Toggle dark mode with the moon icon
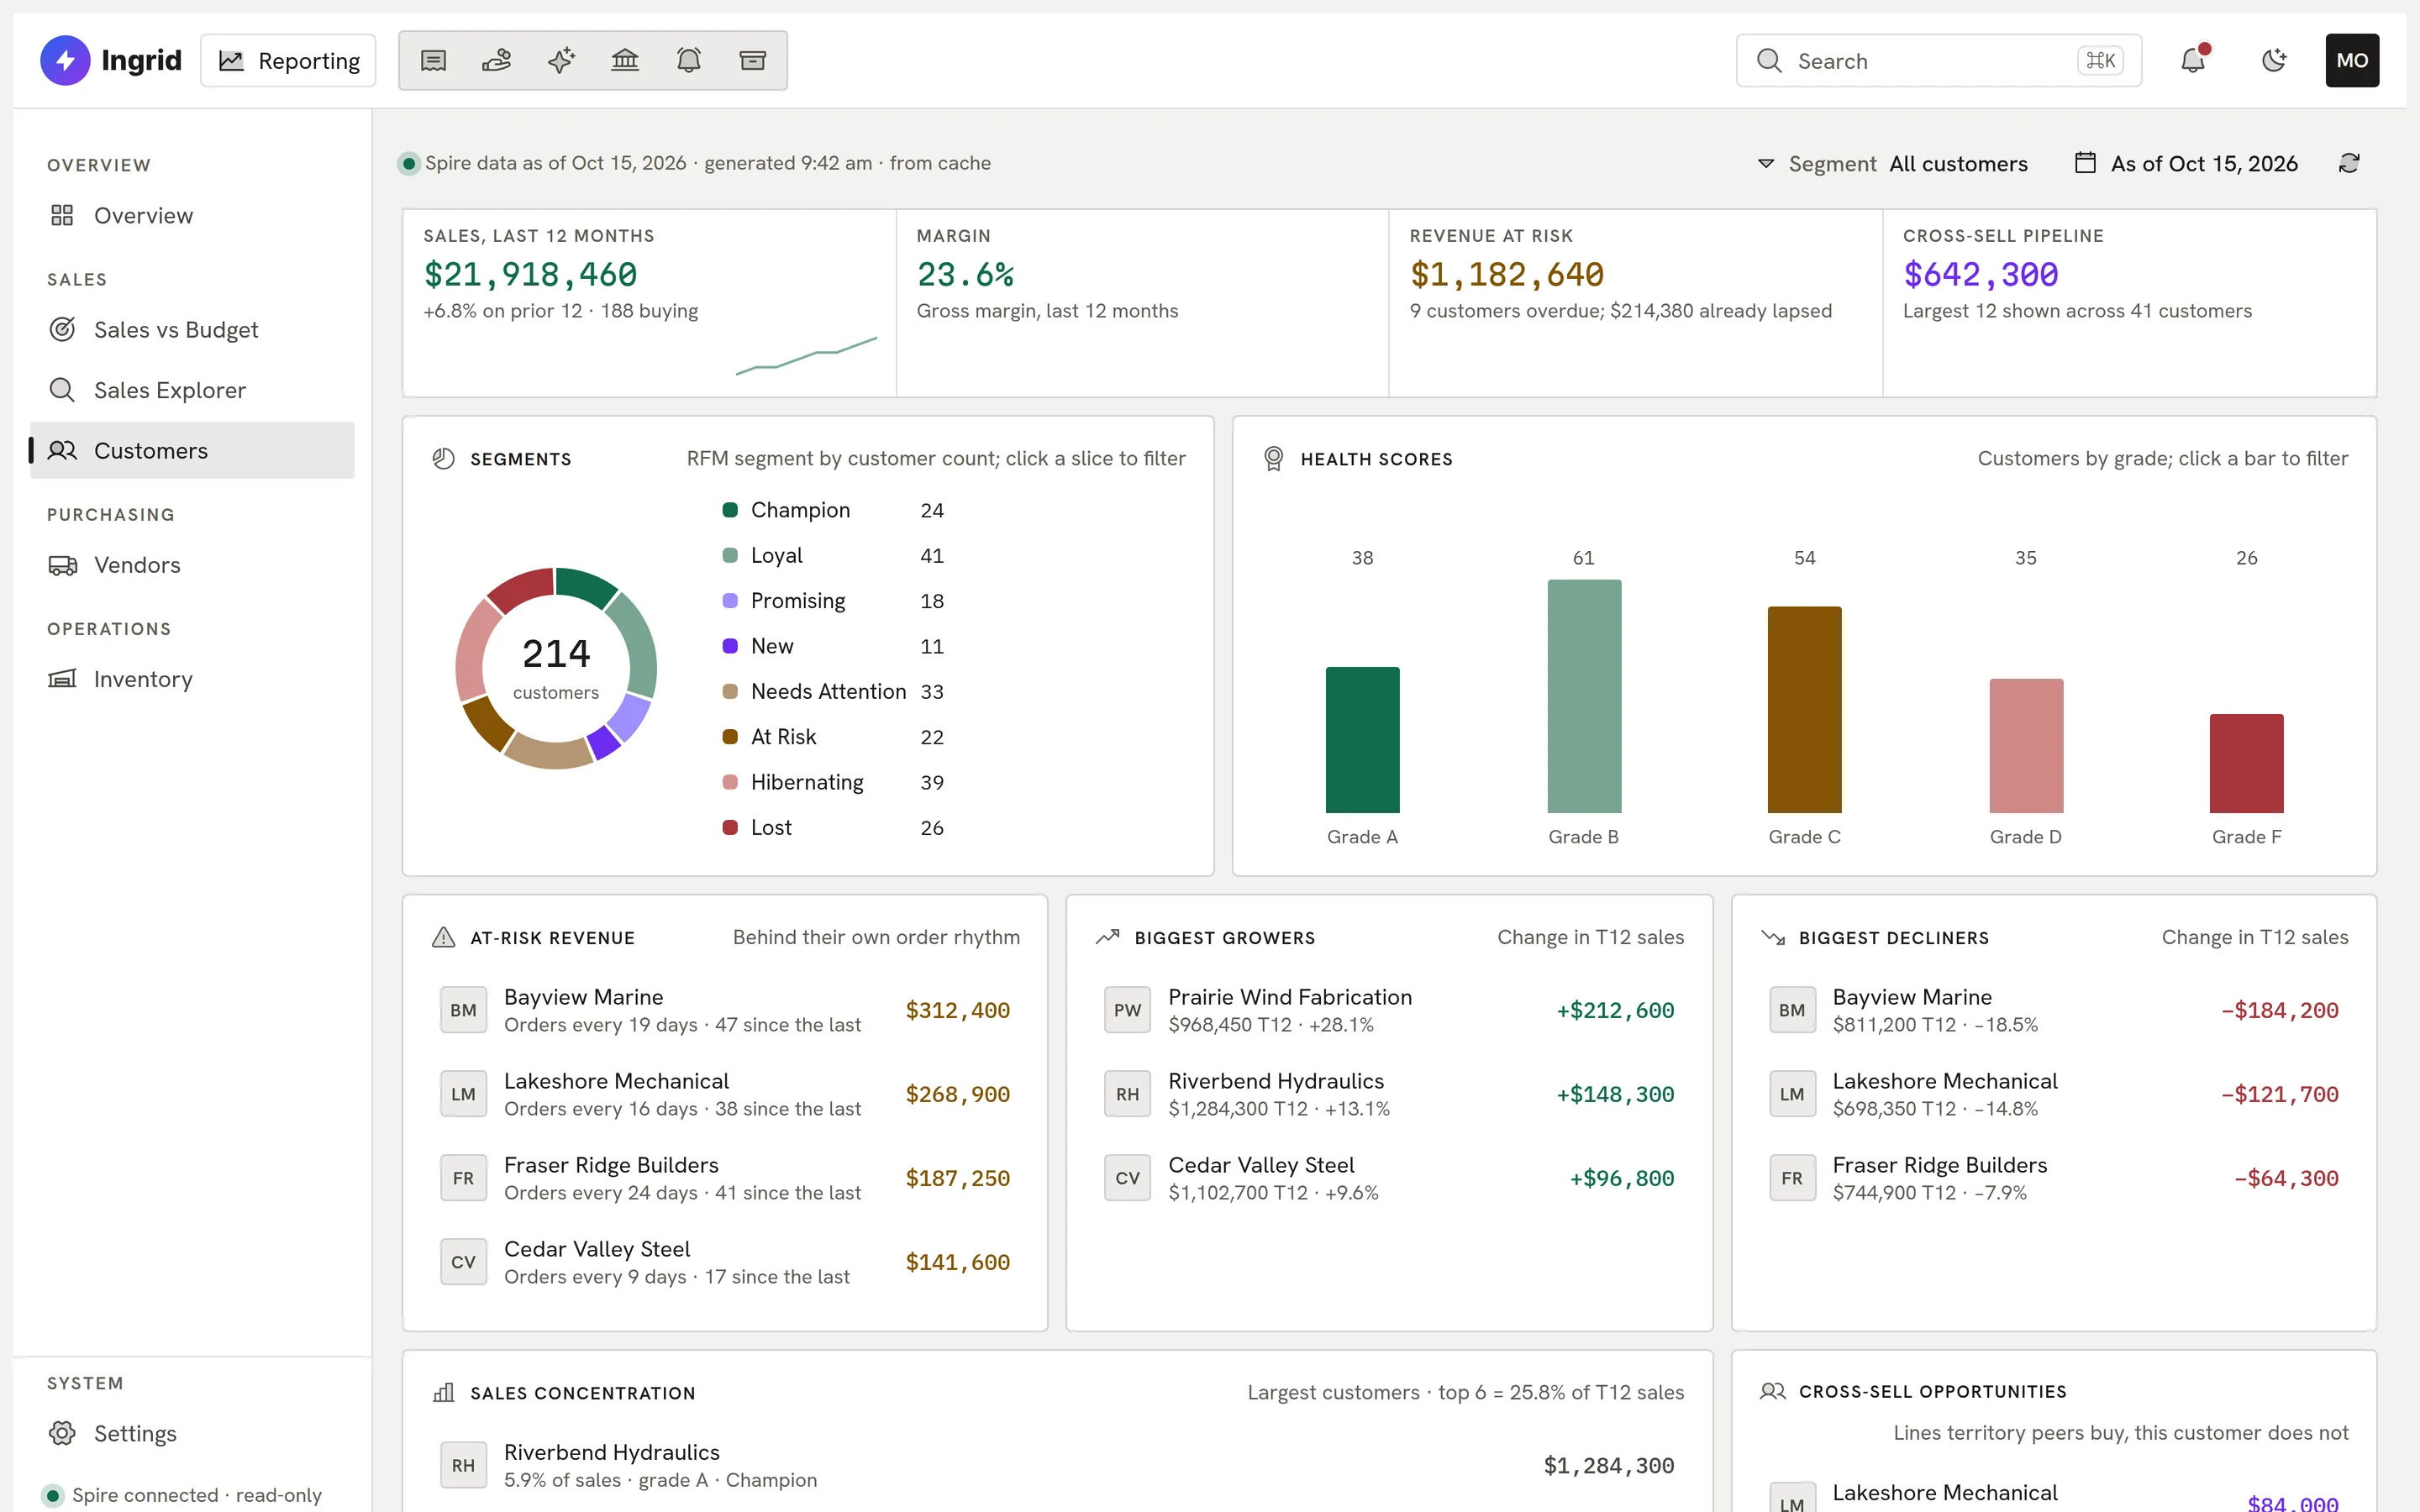Screen dimensions: 2420x1512 coord(2274,60)
